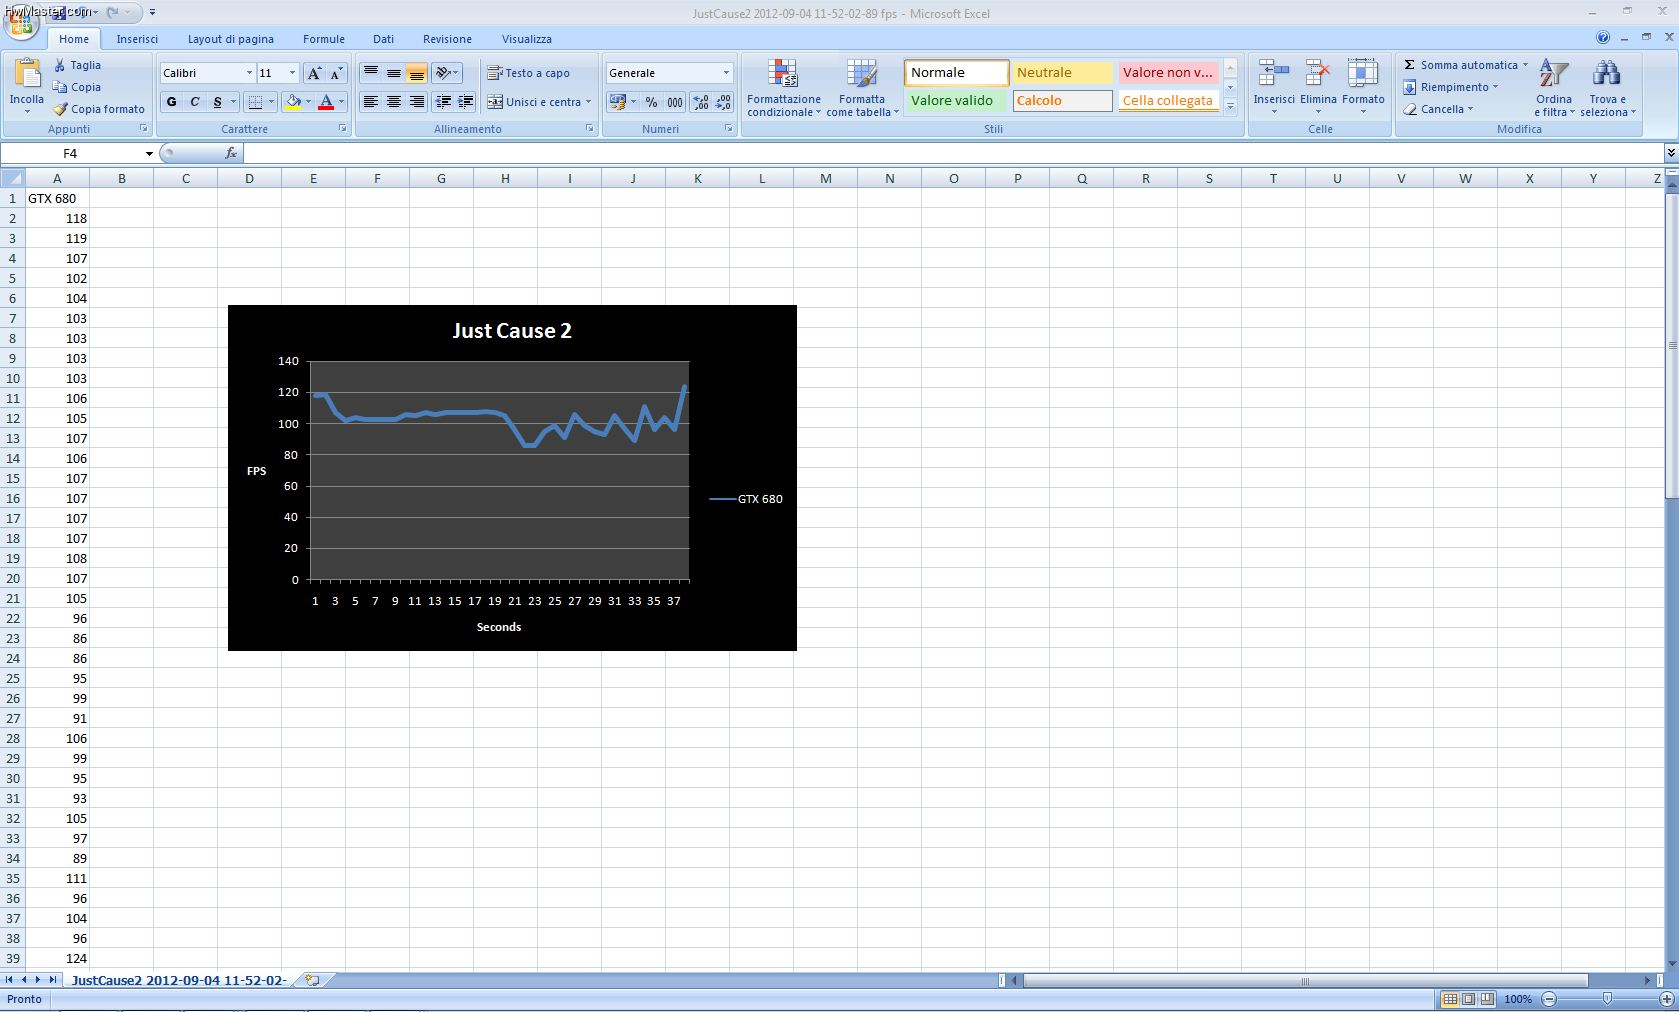Apply the Neutrale cell style
Image resolution: width=1679 pixels, height=1012 pixels.
pyautogui.click(x=1062, y=72)
